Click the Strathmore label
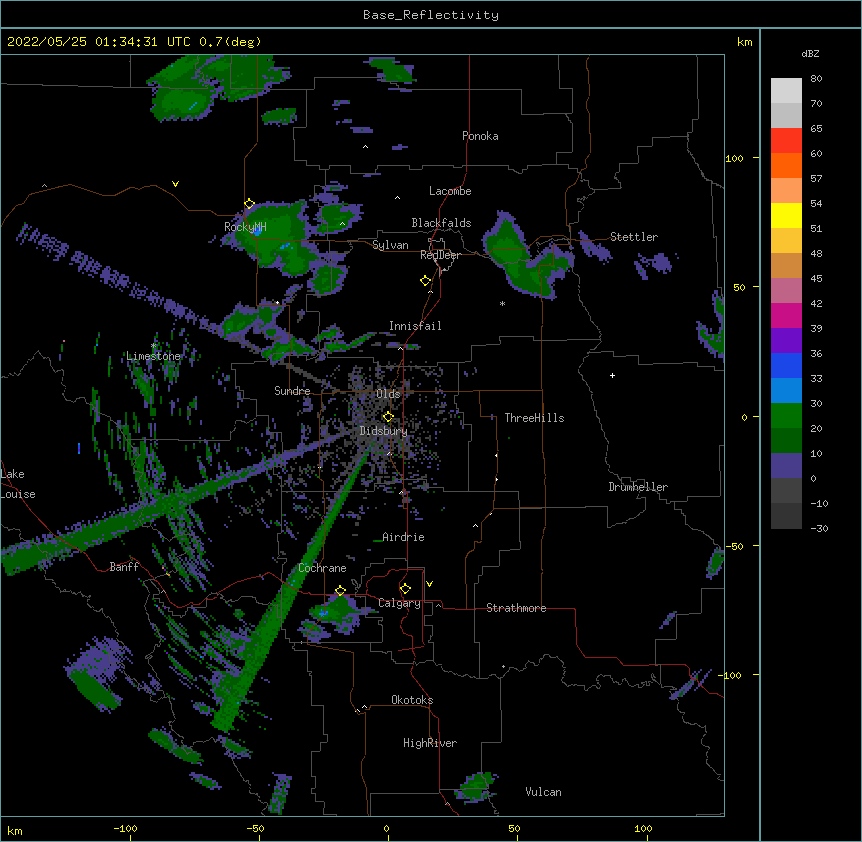Viewport: 862px width, 842px height. [516, 608]
